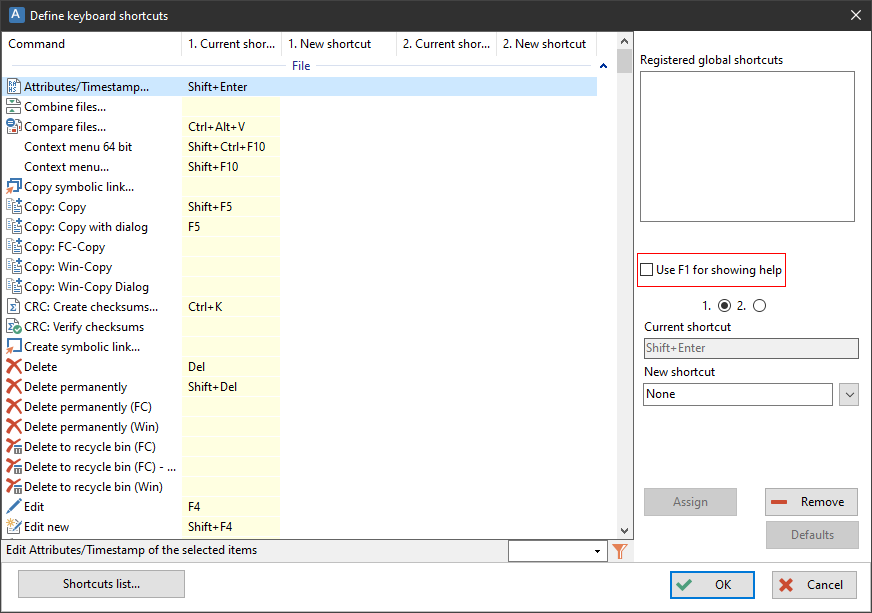Screen dimensions: 872x613
Task: Open the Shortcuts list button
Action: pyautogui.click(x=101, y=584)
